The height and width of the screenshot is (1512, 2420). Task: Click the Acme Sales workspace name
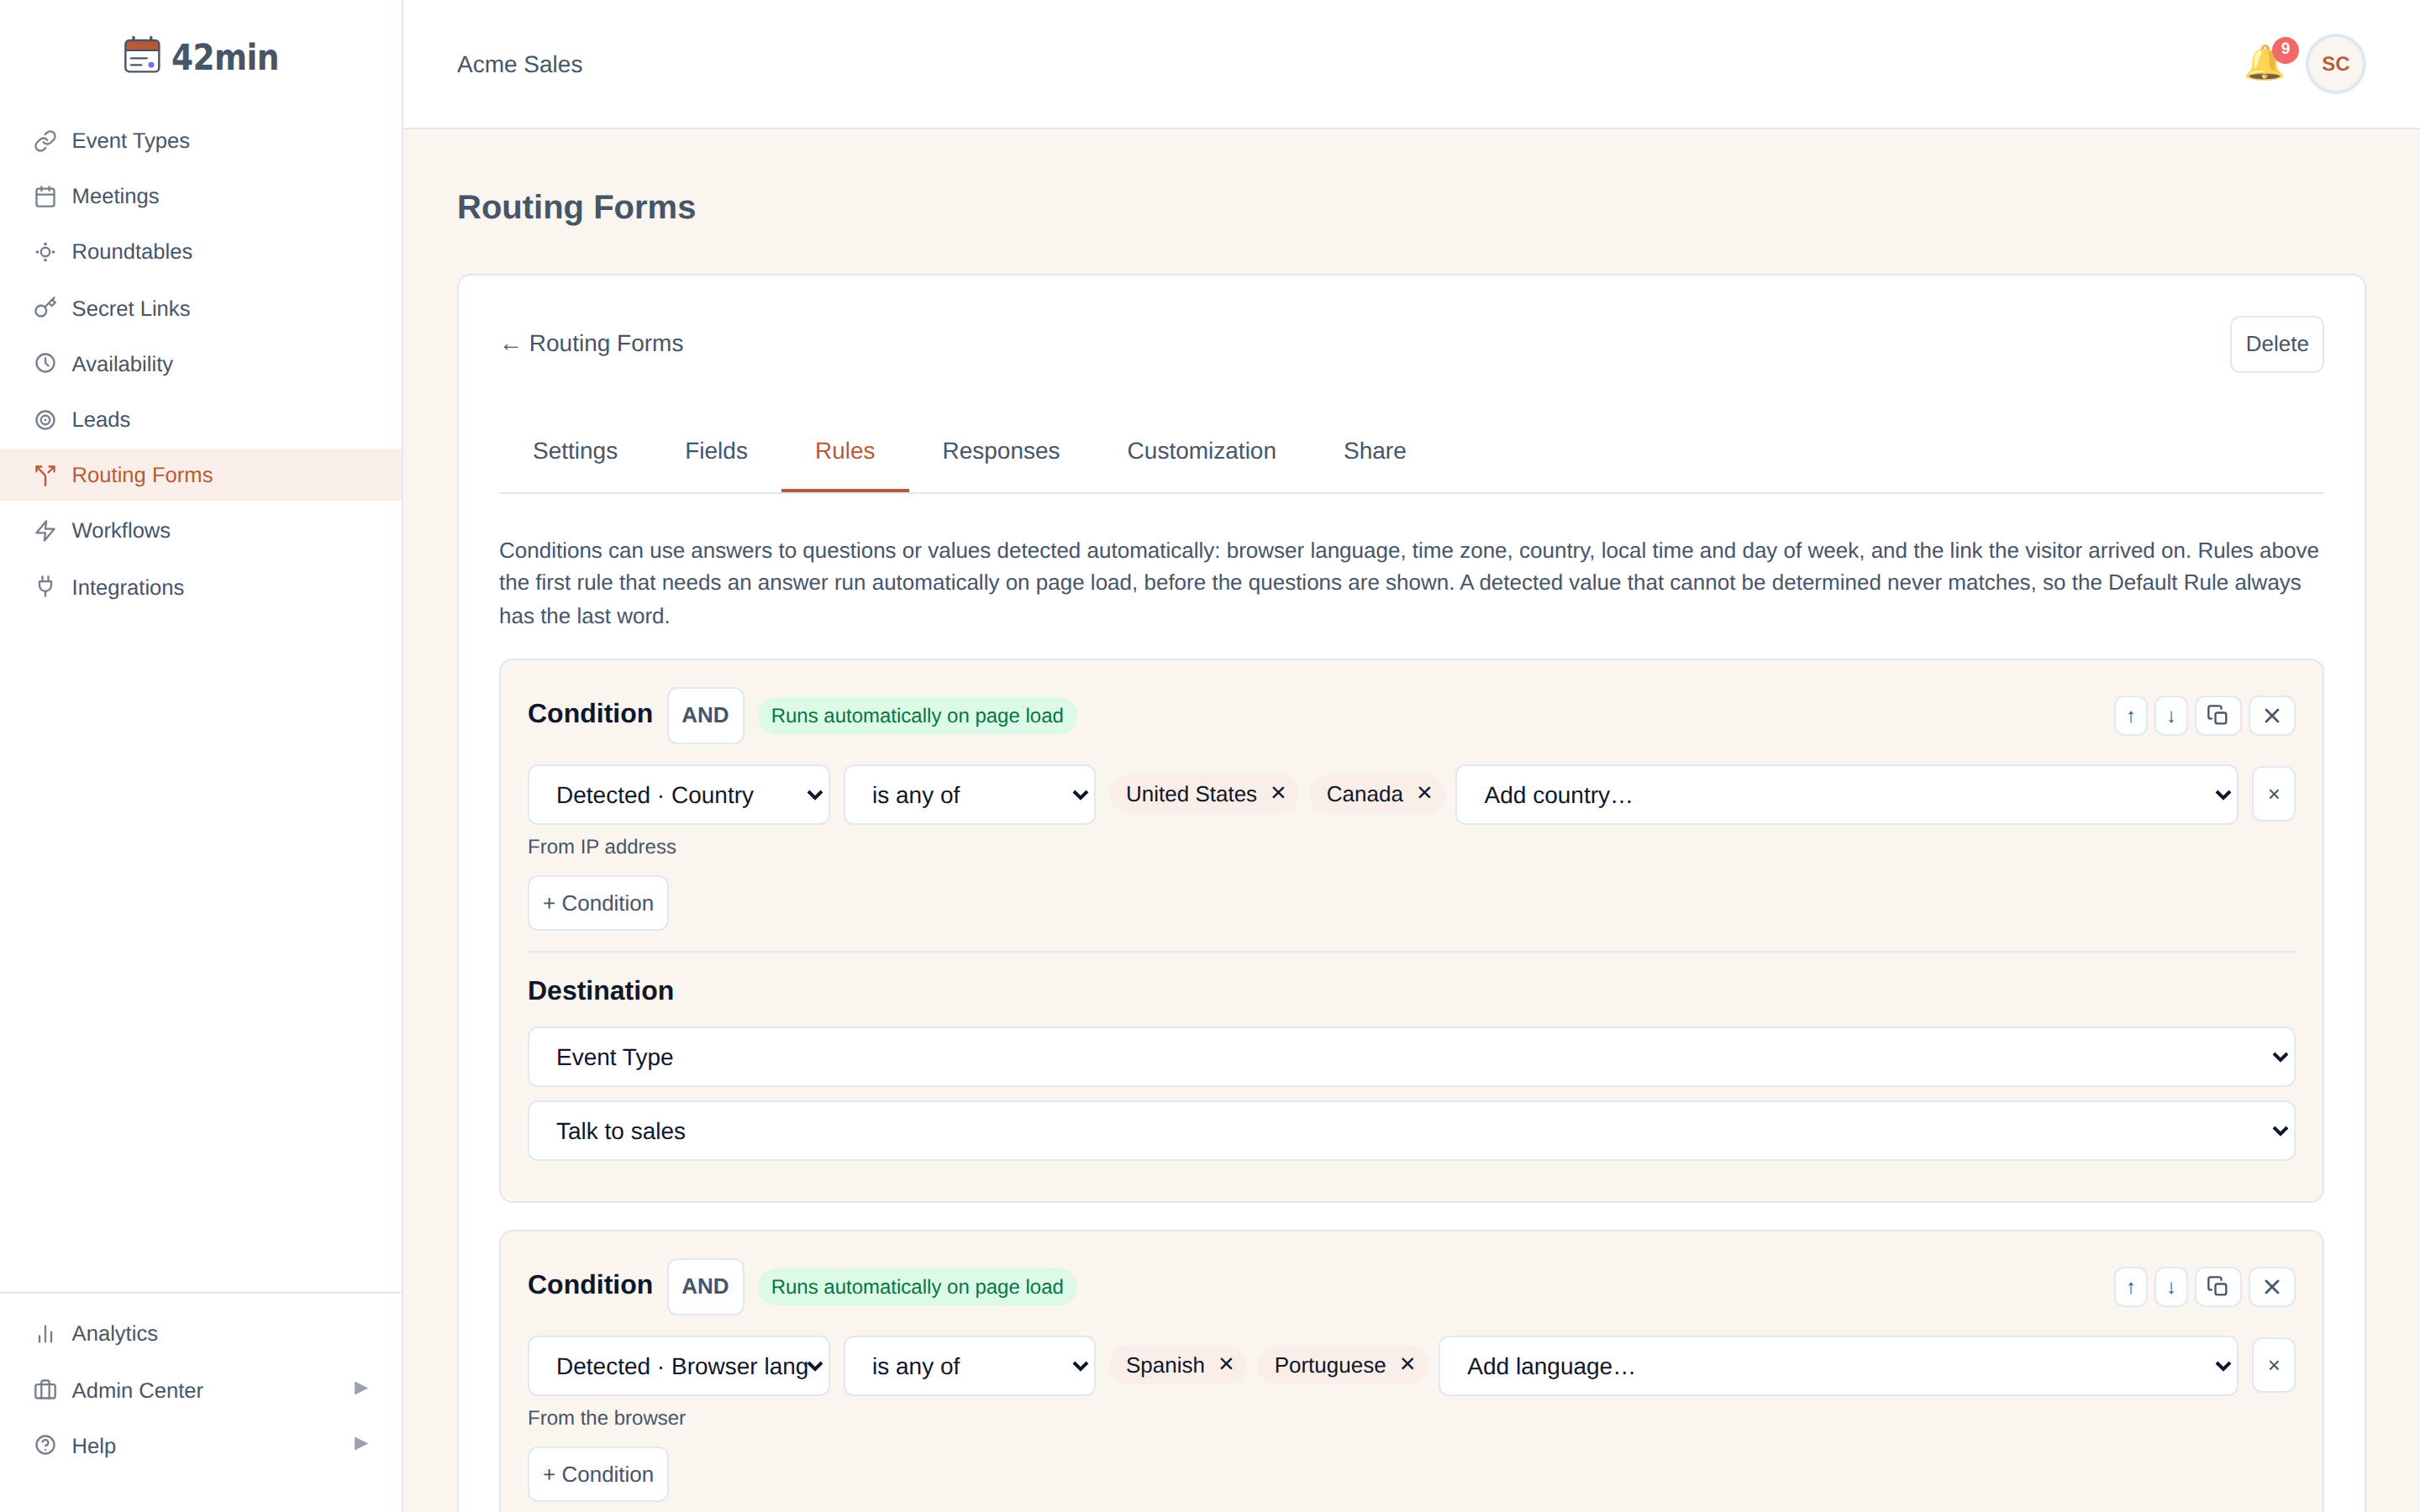(x=519, y=64)
